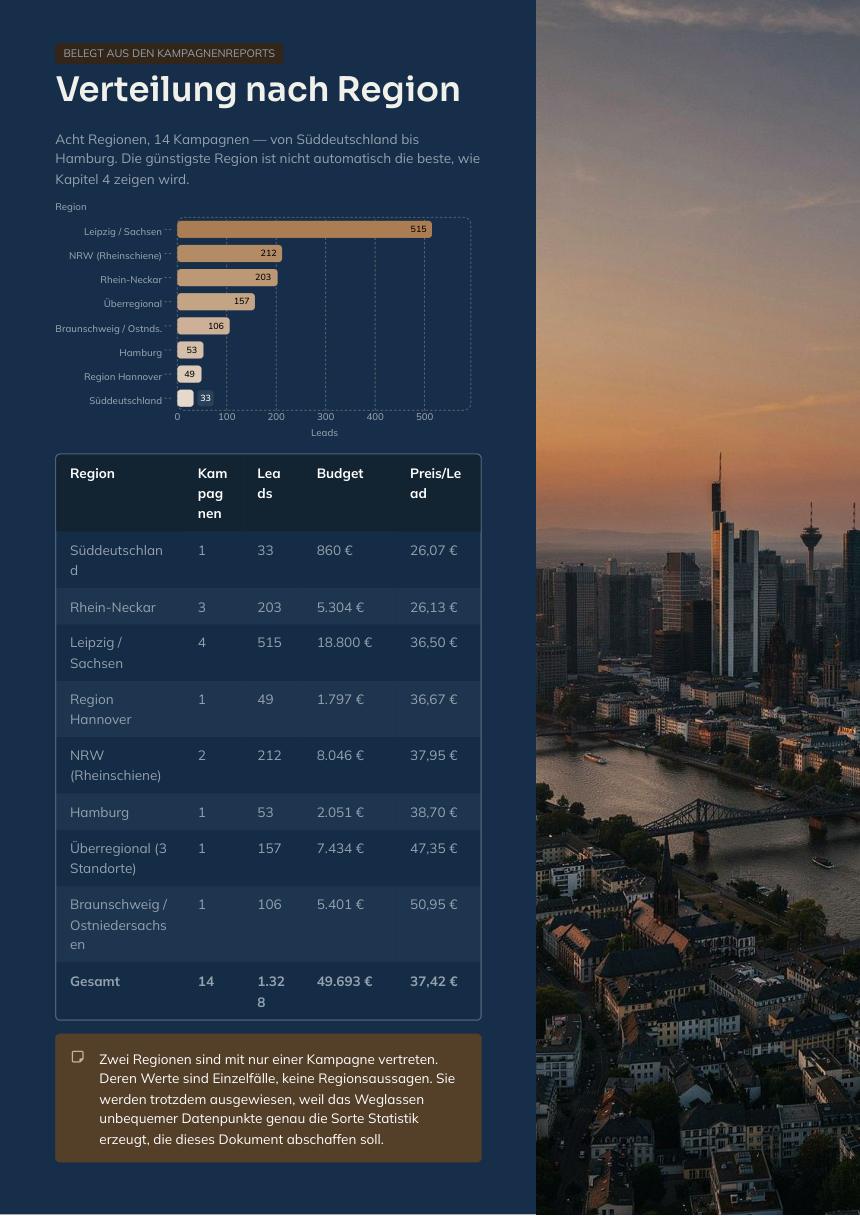Image resolution: width=860 pixels, height=1216 pixels.
Task: Click price cell '36,50 €'
Action: point(434,642)
